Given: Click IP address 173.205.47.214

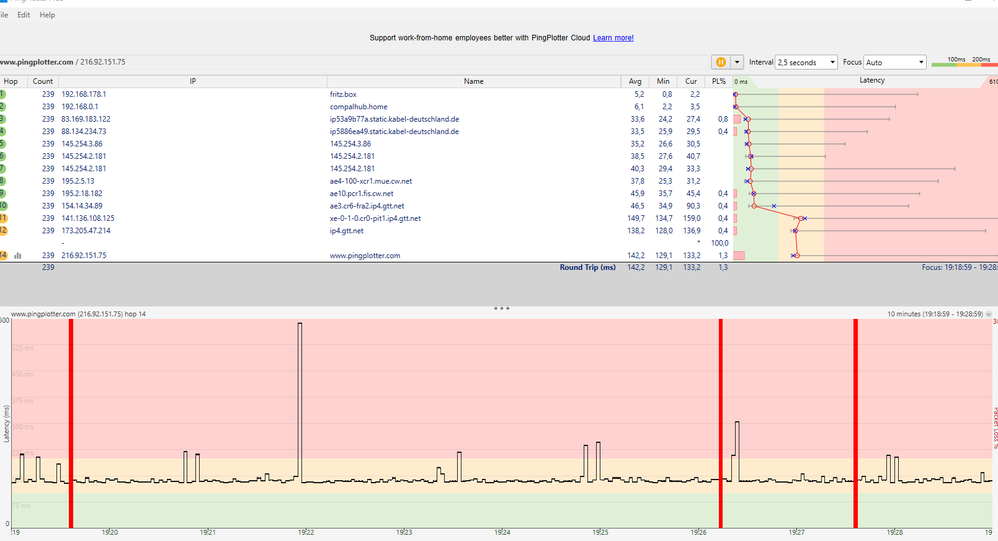Looking at the screenshot, I should pos(86,230).
